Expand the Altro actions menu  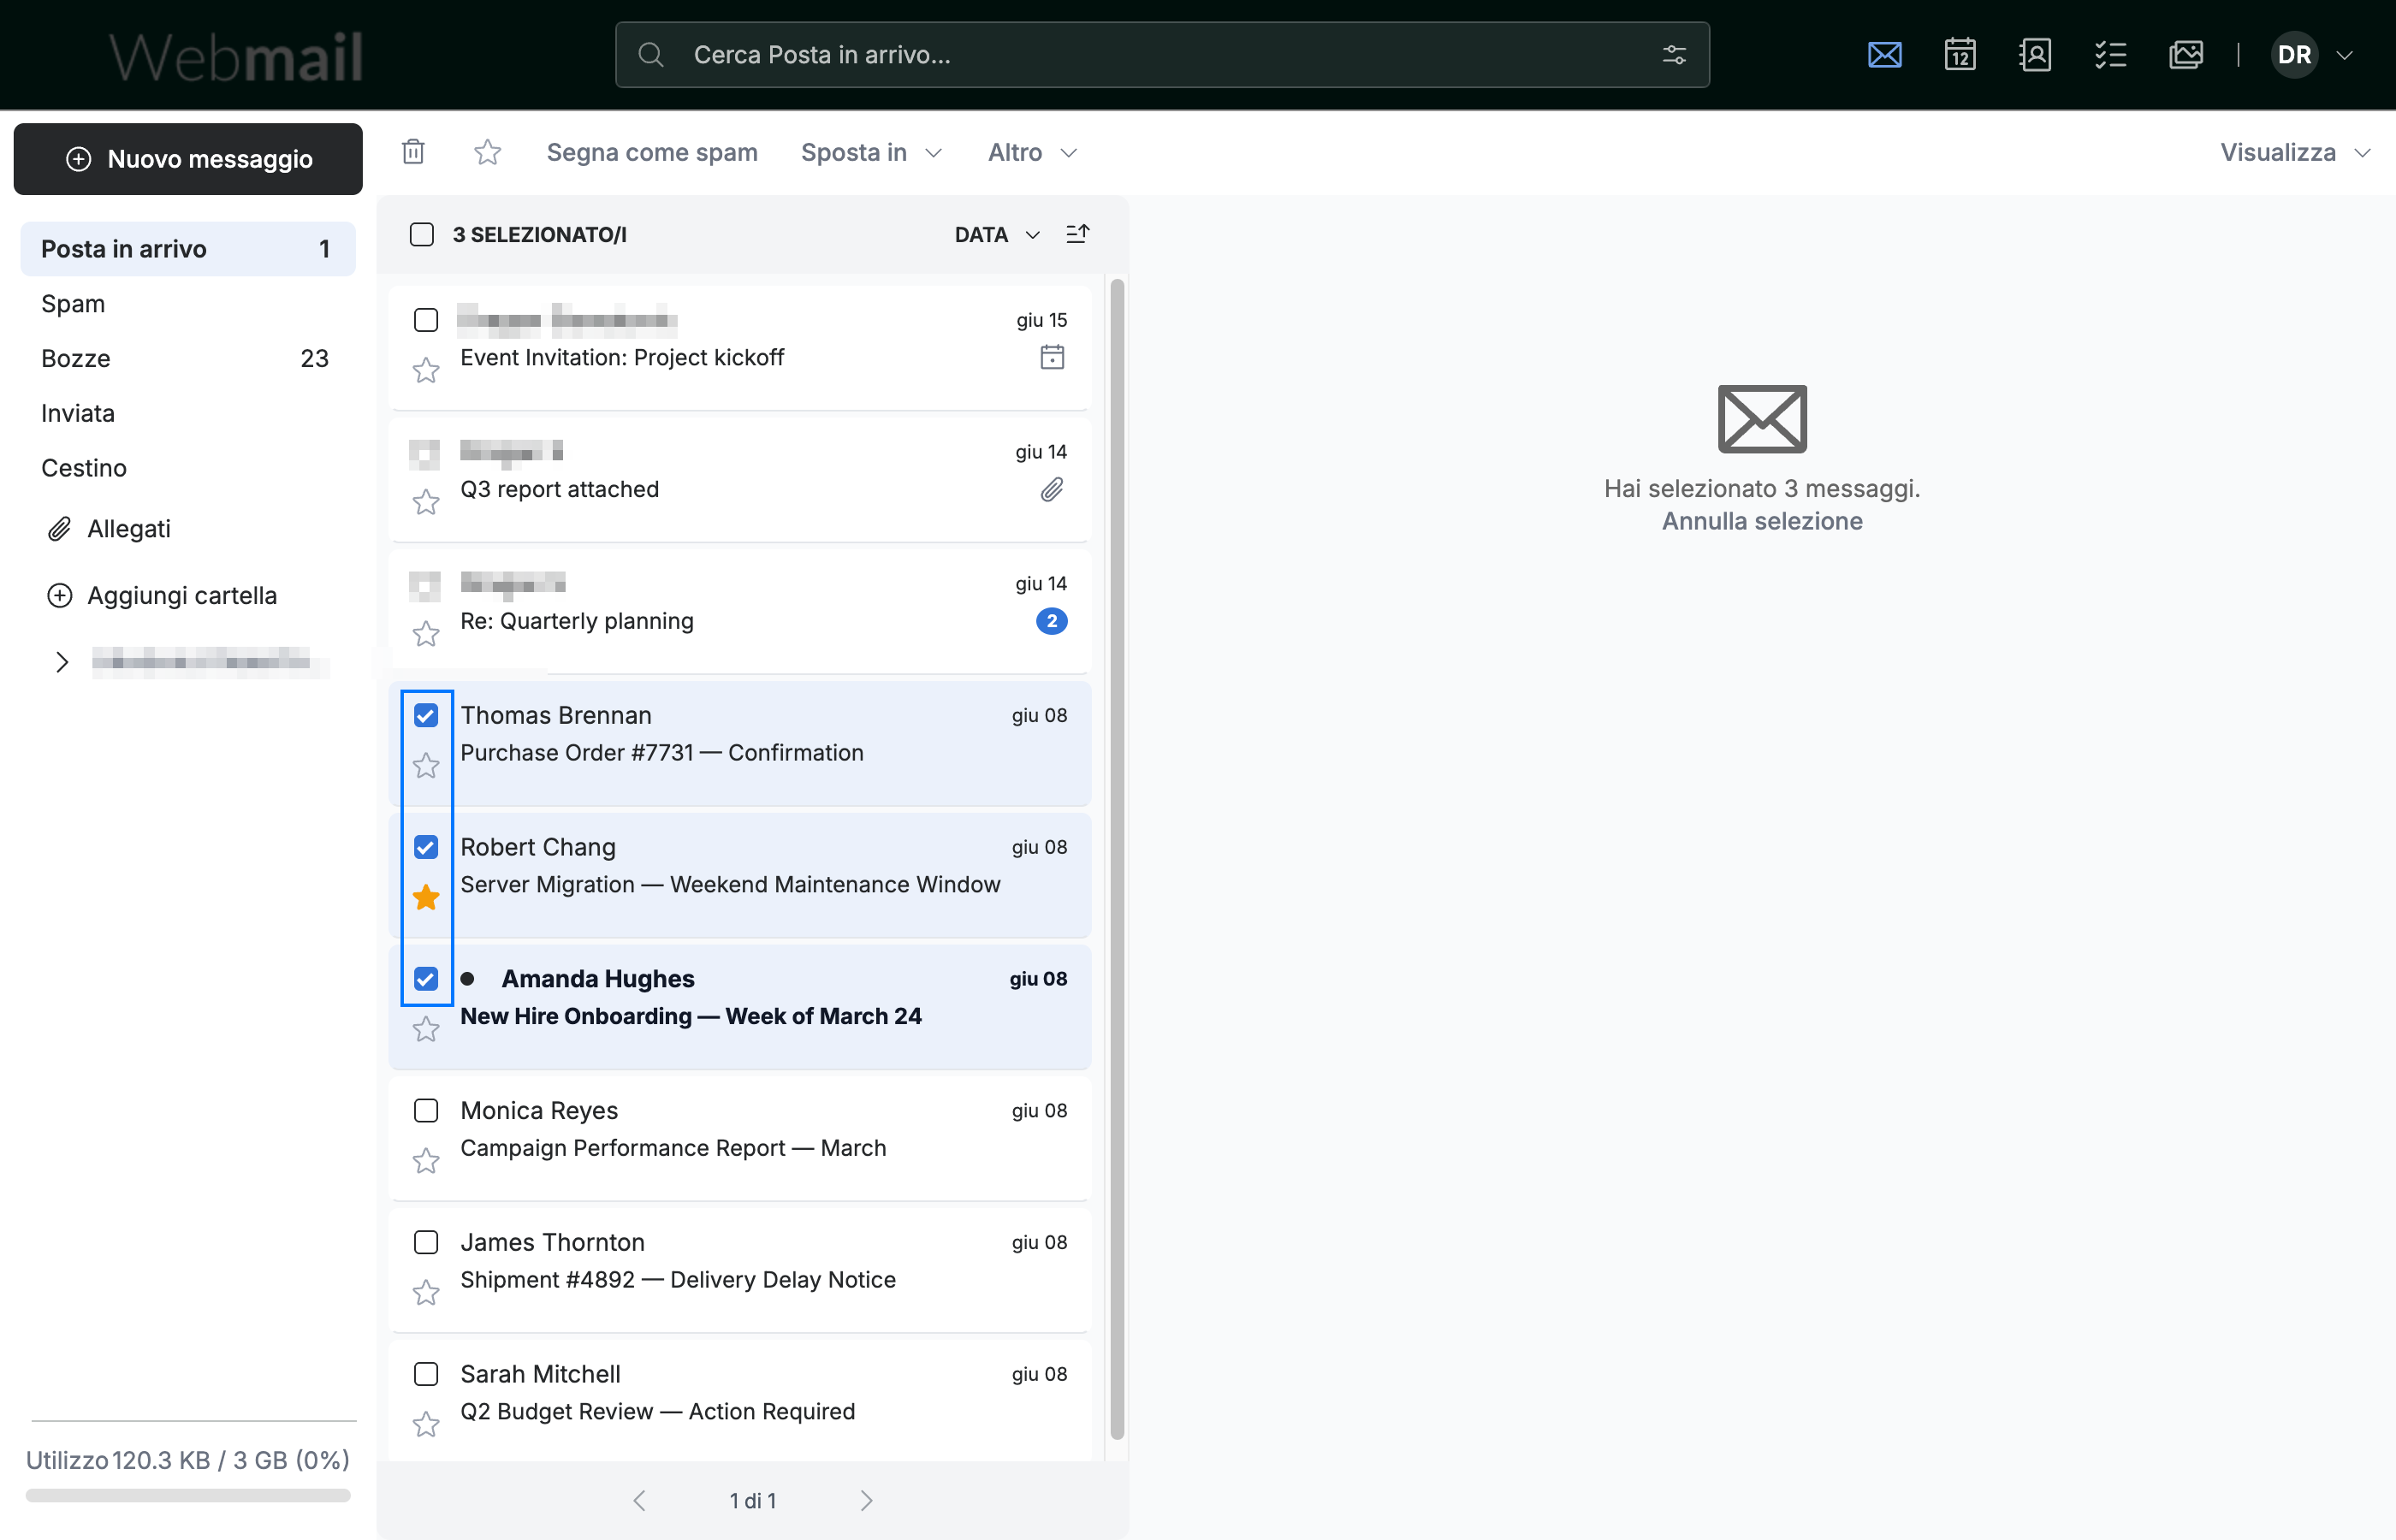[1032, 152]
